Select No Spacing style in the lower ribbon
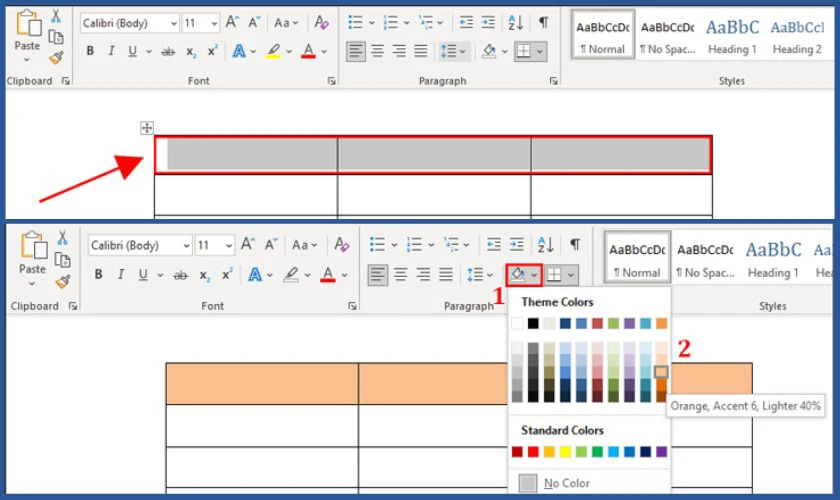The width and height of the screenshot is (840, 500). pyautogui.click(x=705, y=260)
